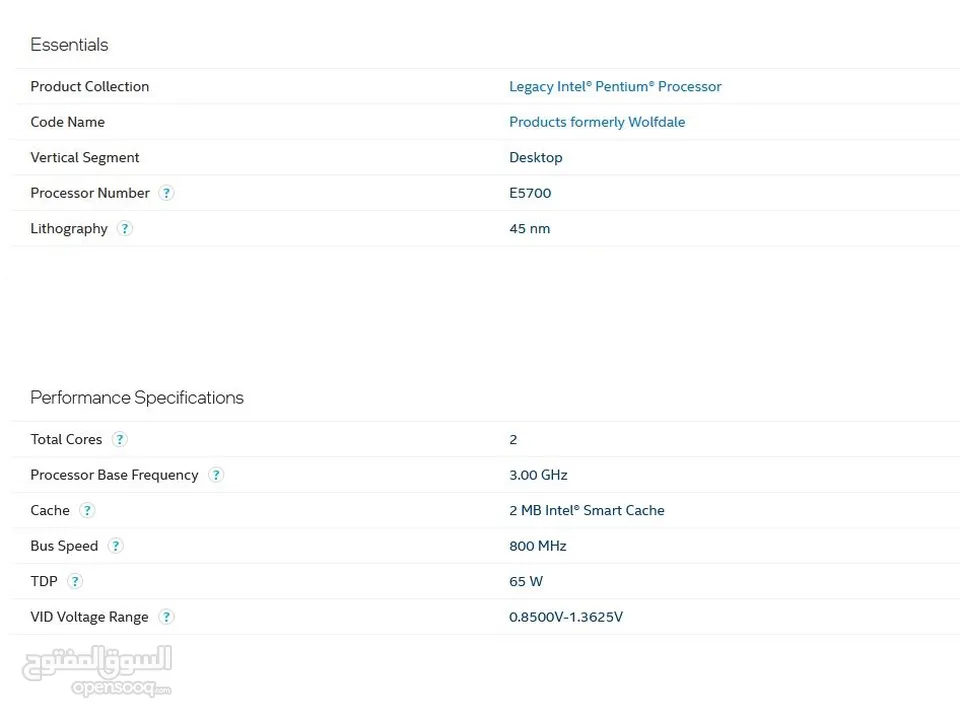The height and width of the screenshot is (720, 960).
Task: Click the Essentials section heading
Action: click(x=69, y=45)
